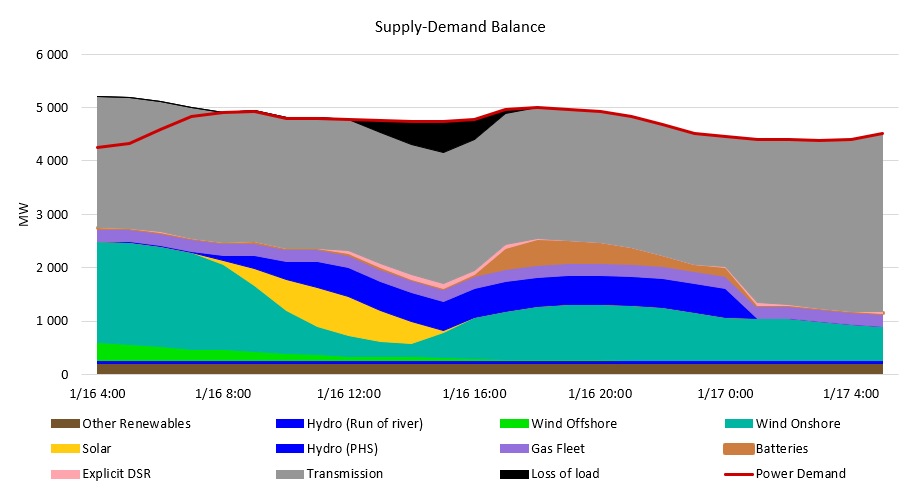Click the '1/16 20:00' x-axis label
The image size is (921, 497).
600,394
